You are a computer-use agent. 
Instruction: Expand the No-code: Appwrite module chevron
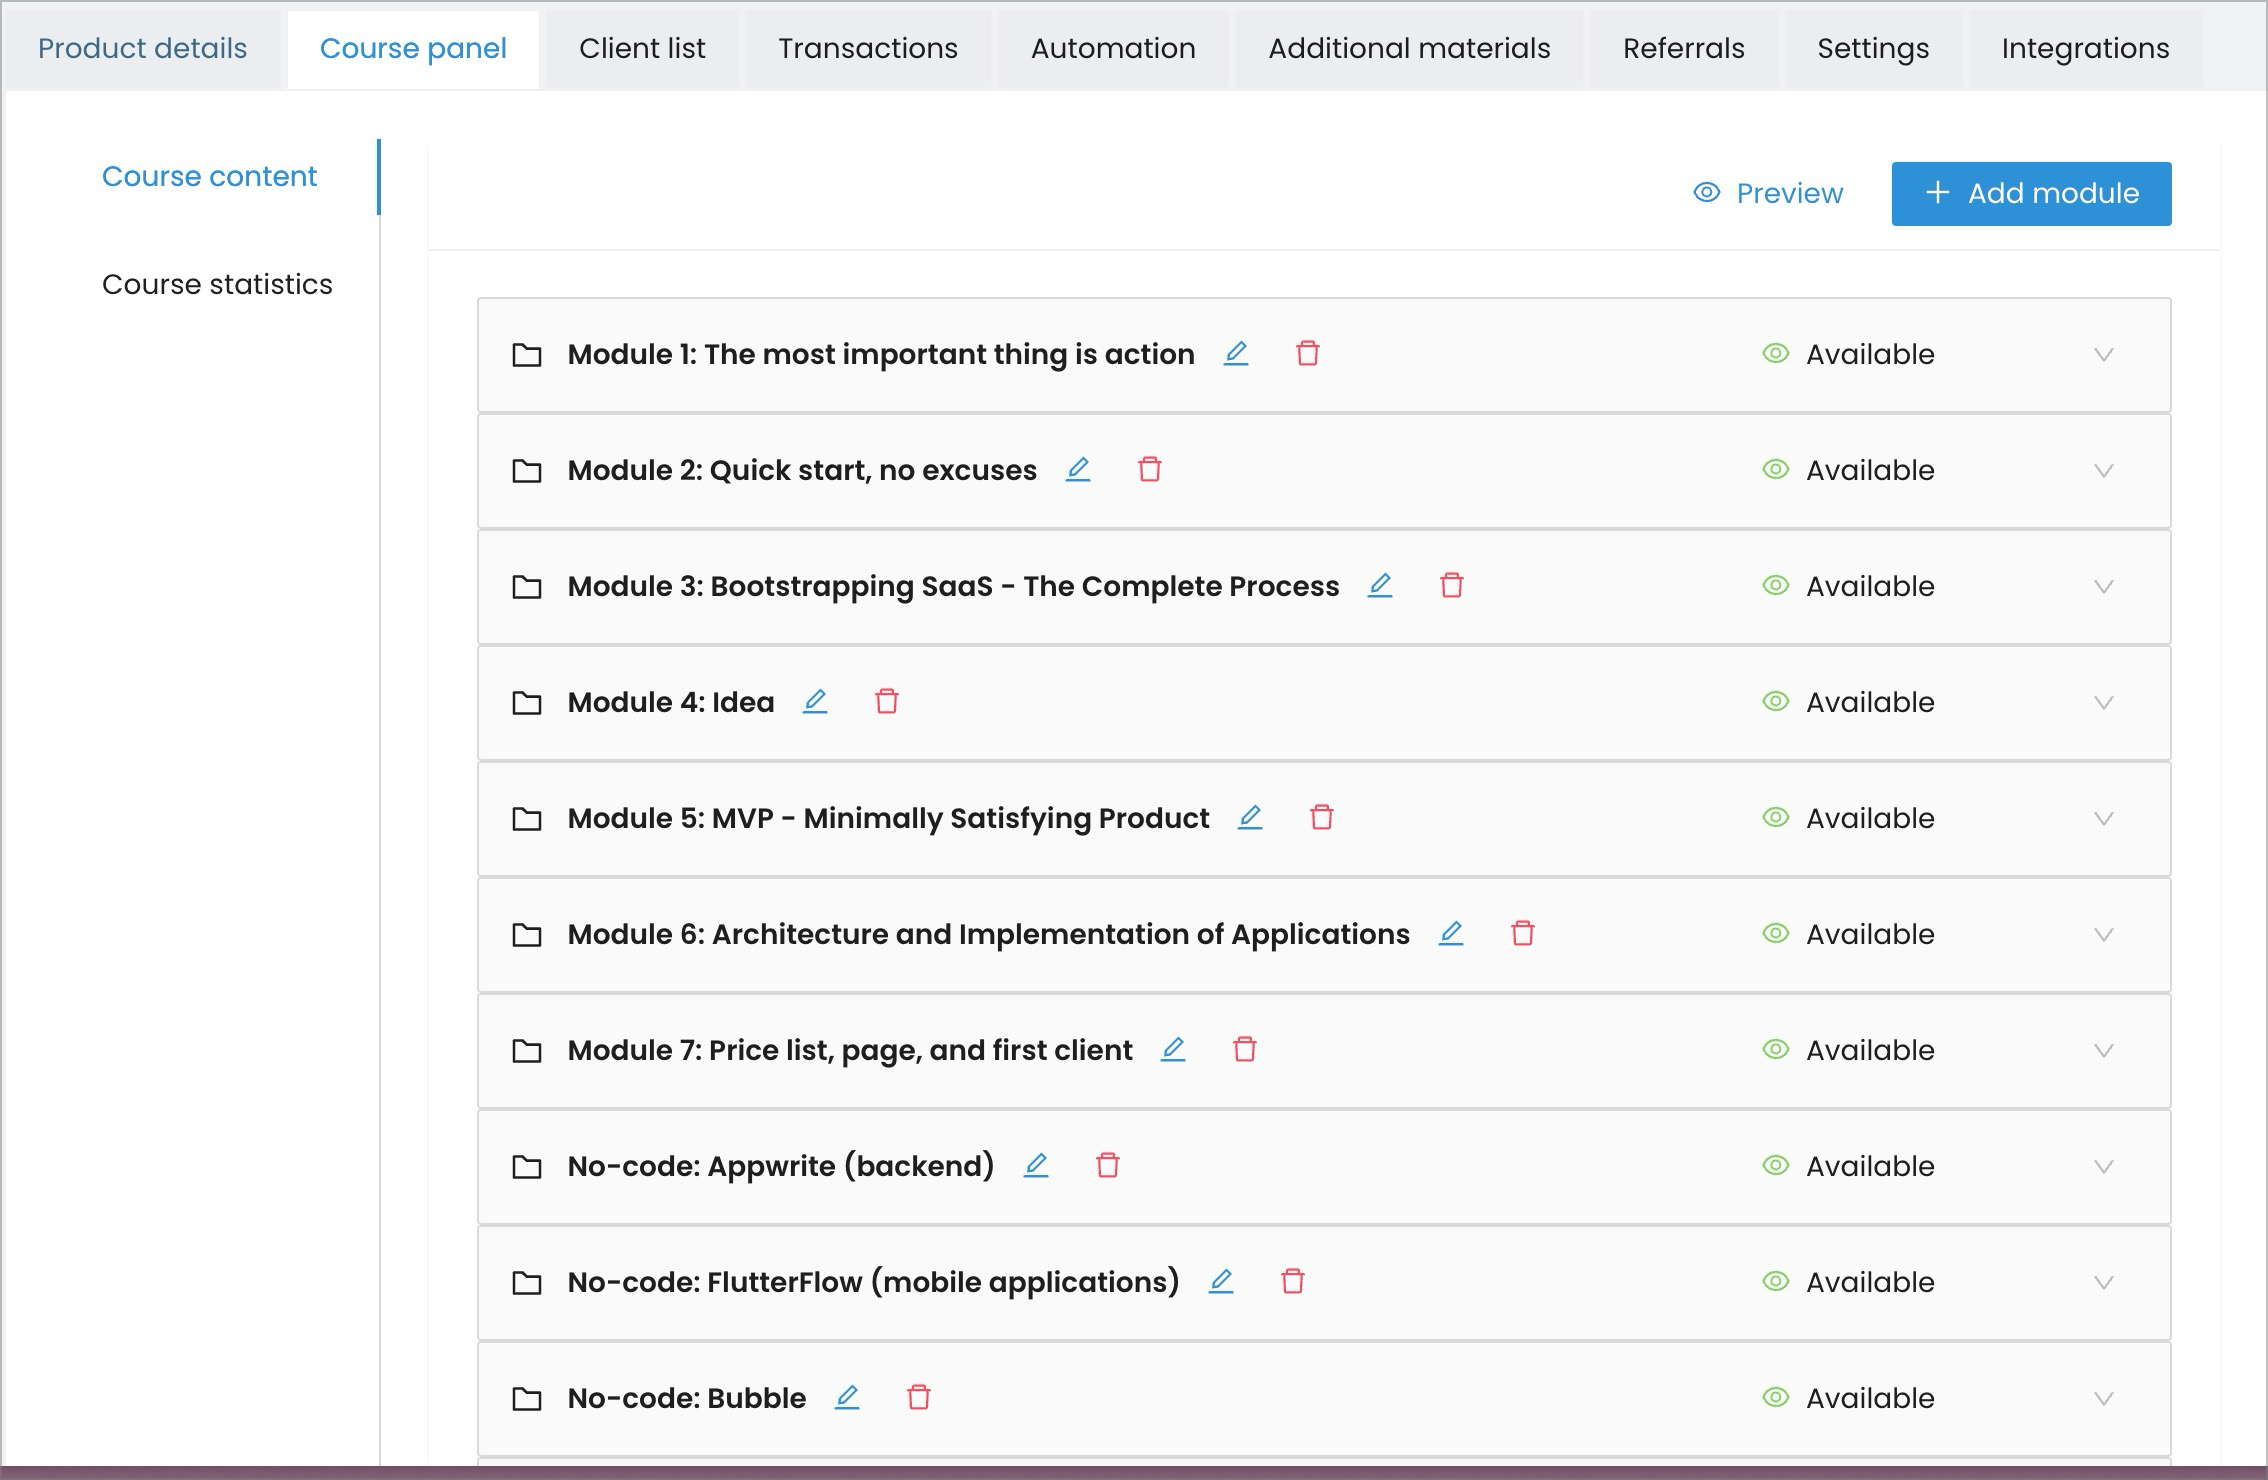pos(2104,1166)
